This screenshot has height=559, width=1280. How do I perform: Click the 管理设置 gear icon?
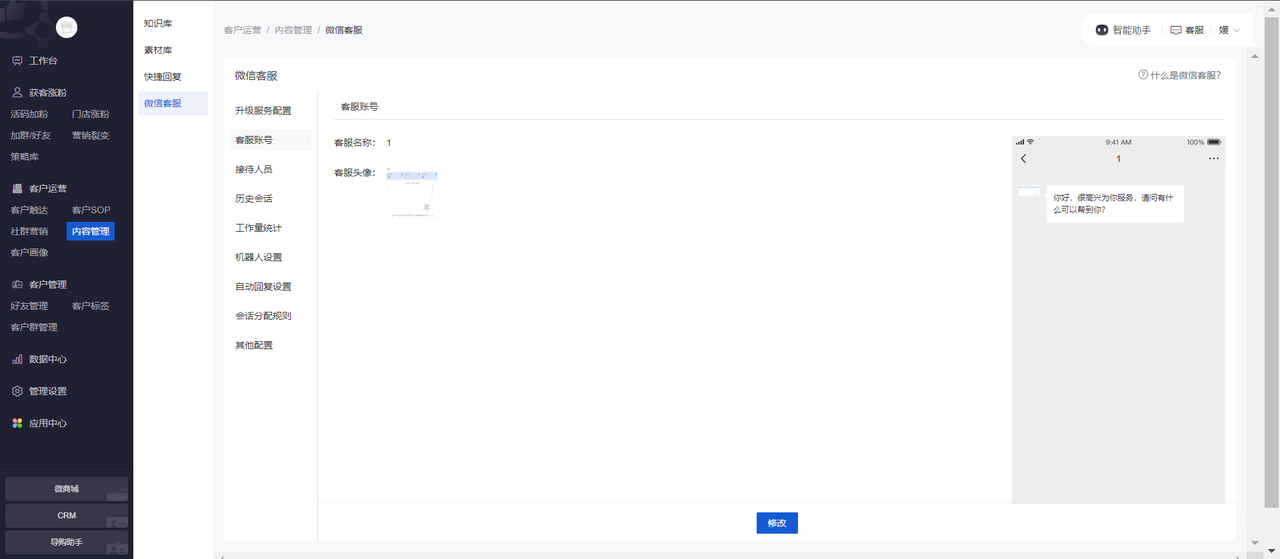(x=17, y=391)
